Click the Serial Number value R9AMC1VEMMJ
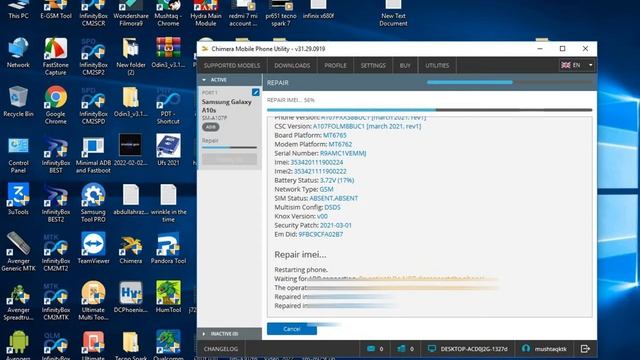640x360 pixels. coord(343,153)
